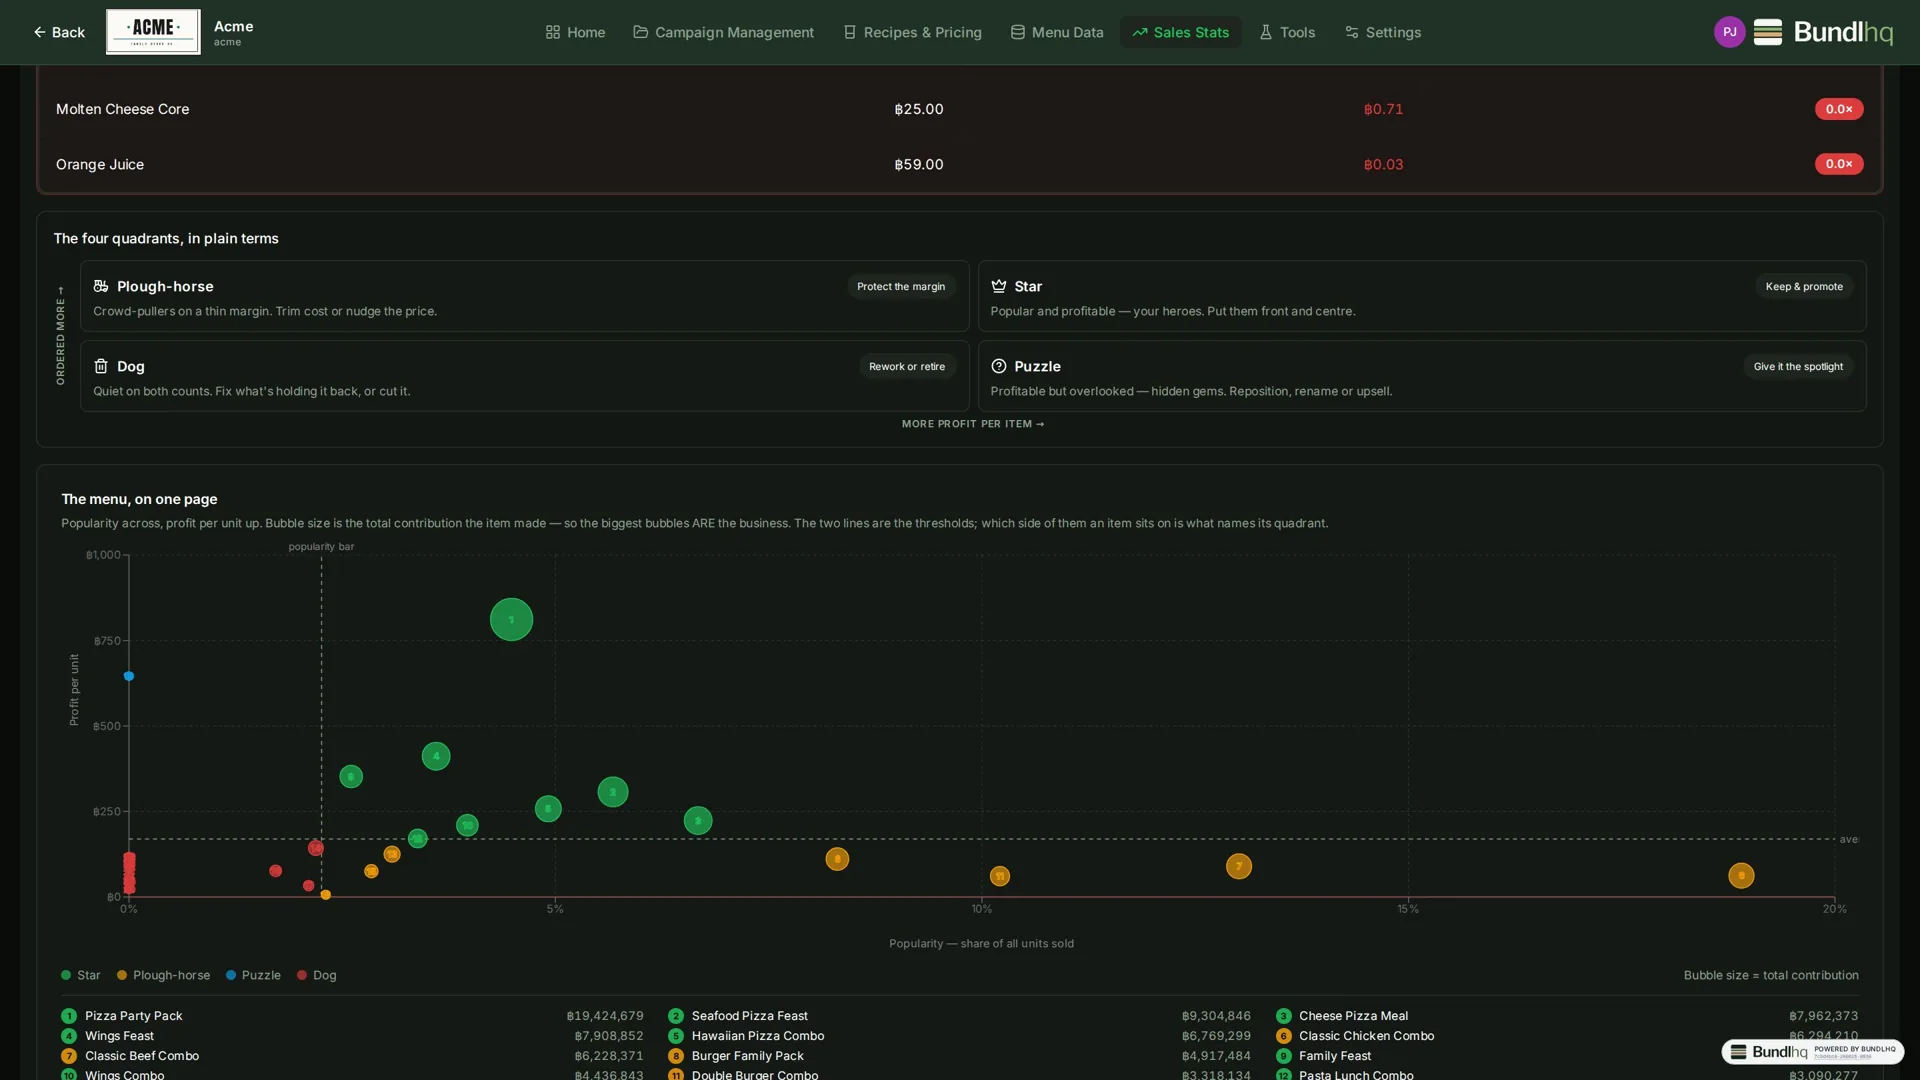Click the 'Protect the margin' badge

[901, 286]
